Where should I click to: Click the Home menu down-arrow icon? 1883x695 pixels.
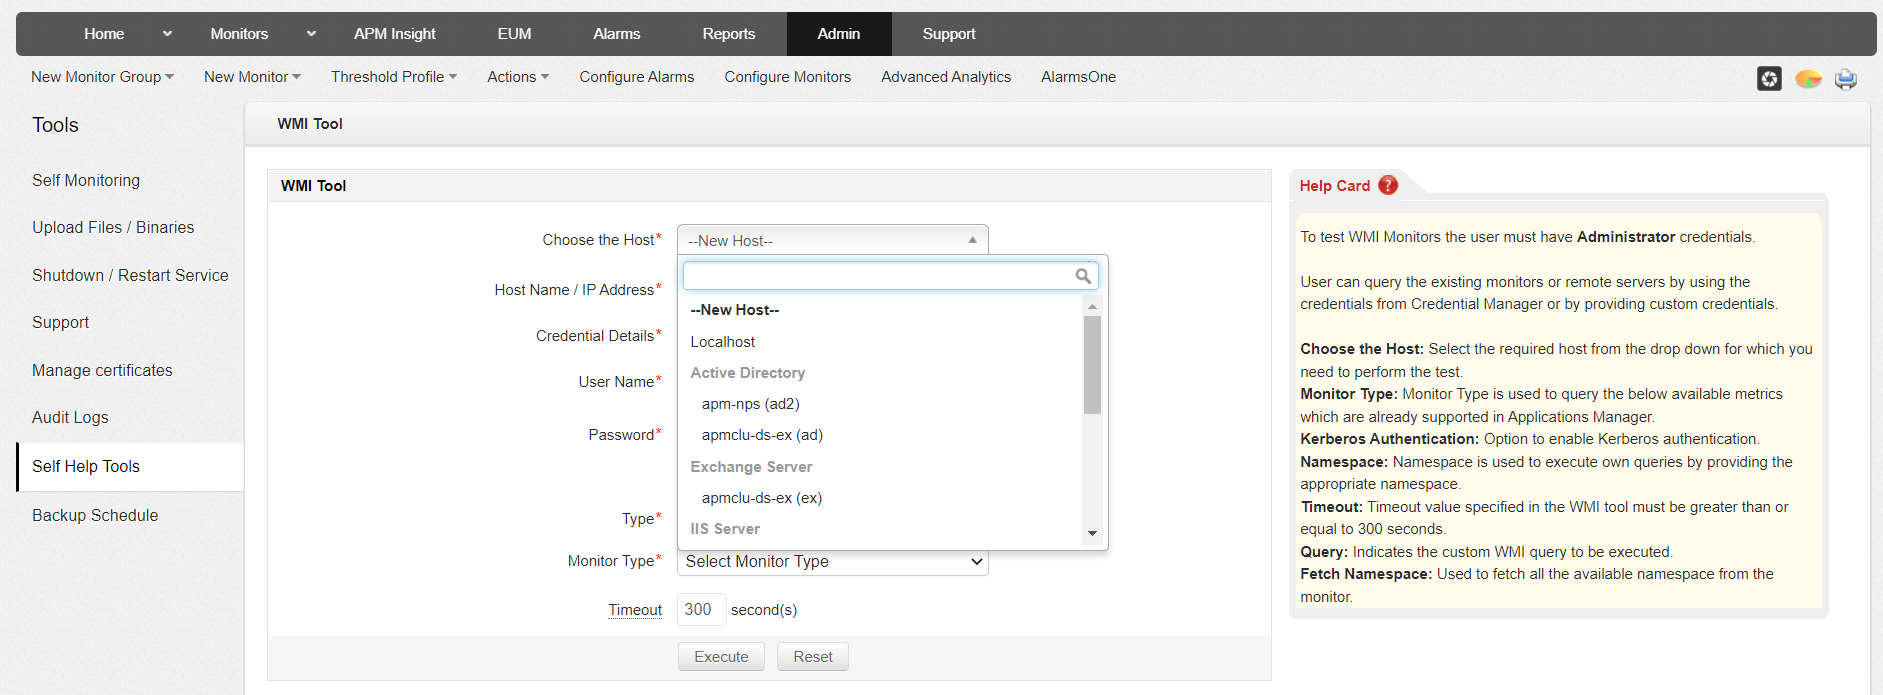pyautogui.click(x=167, y=34)
